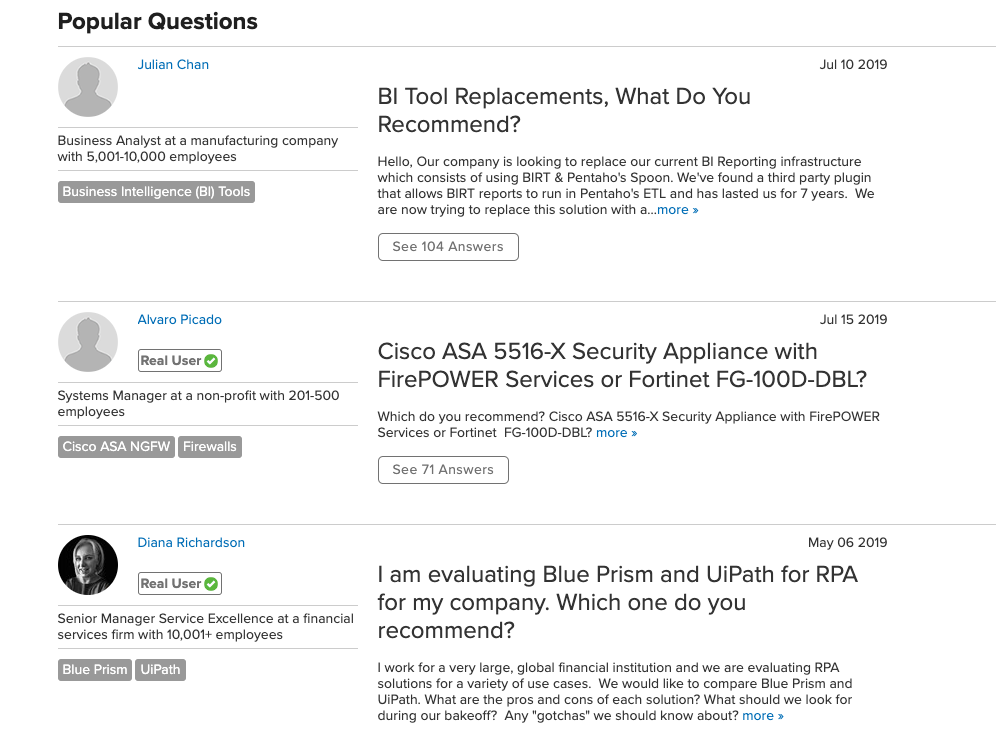Select the UiPath tag
Viewport: 996px width, 735px height.
tap(160, 670)
